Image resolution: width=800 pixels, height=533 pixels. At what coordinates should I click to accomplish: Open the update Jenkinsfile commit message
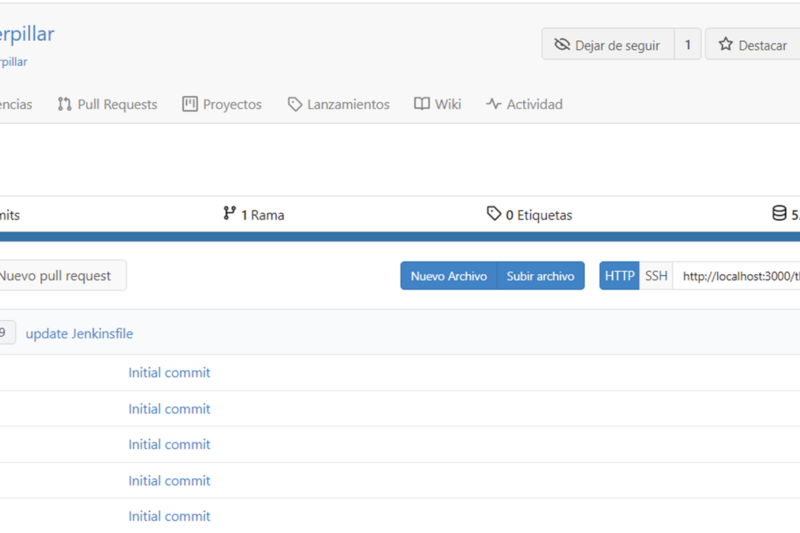point(79,334)
